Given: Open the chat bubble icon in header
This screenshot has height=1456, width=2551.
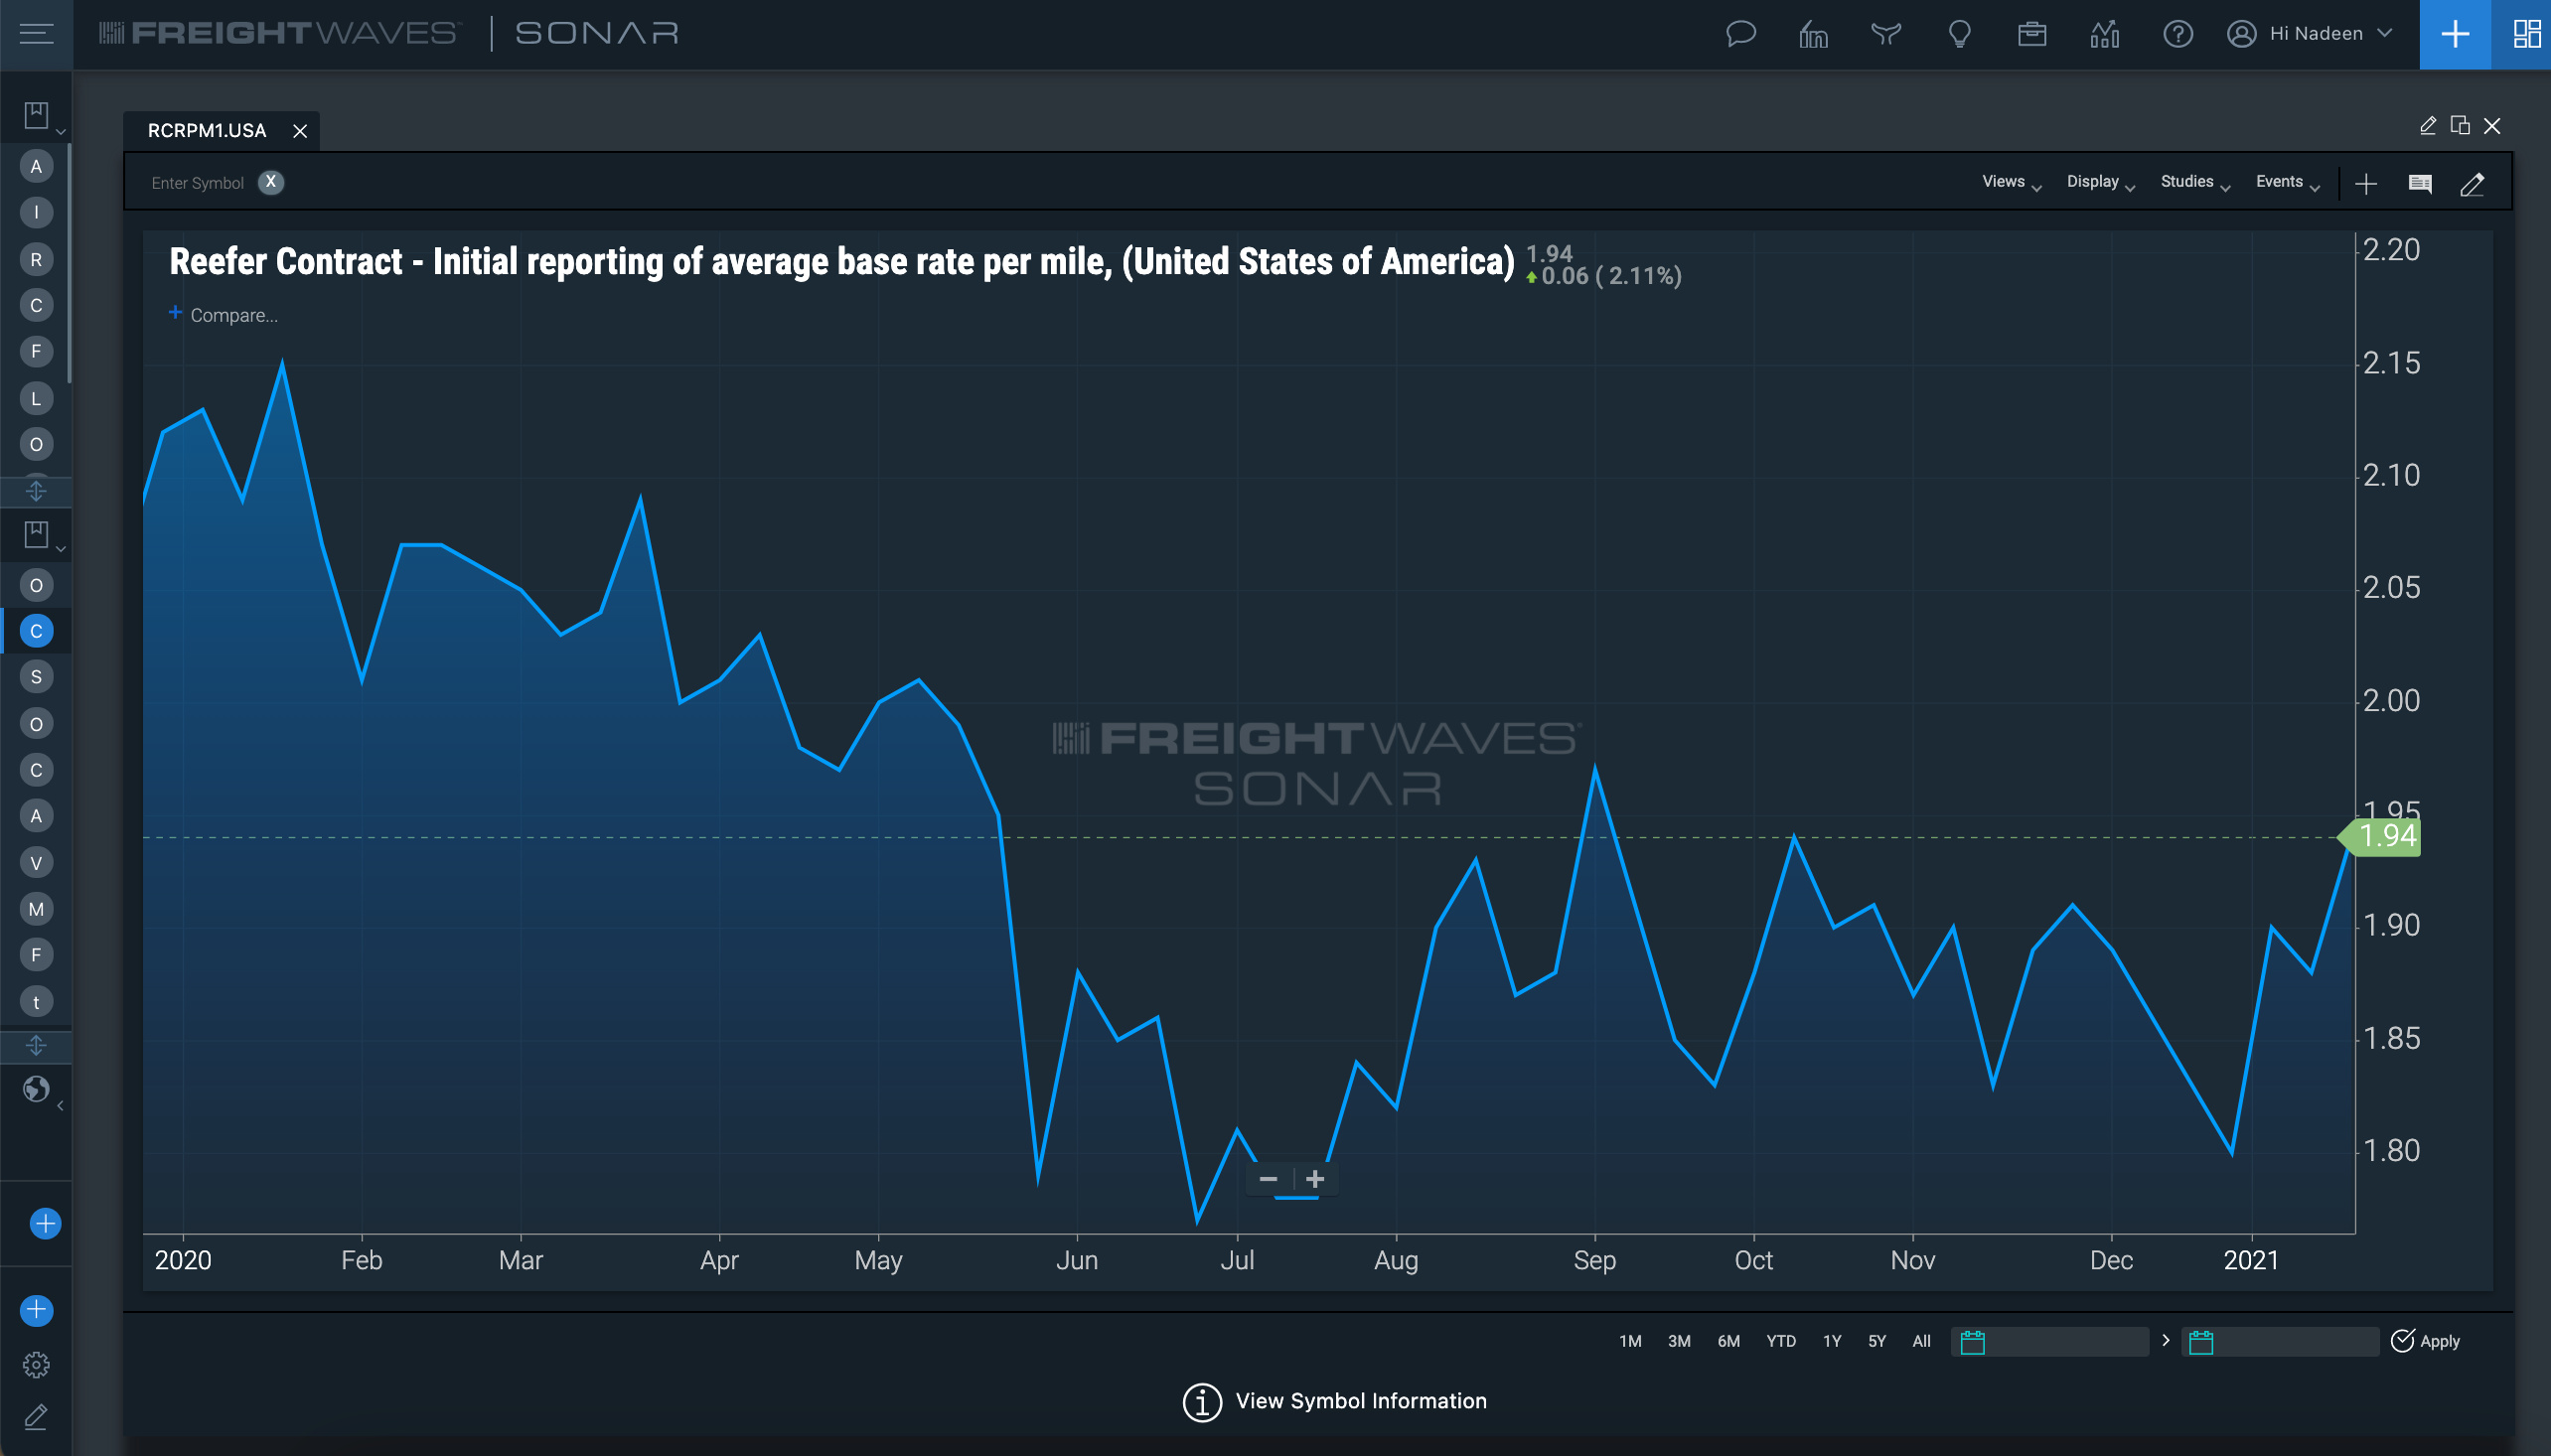Looking at the screenshot, I should click(1741, 34).
